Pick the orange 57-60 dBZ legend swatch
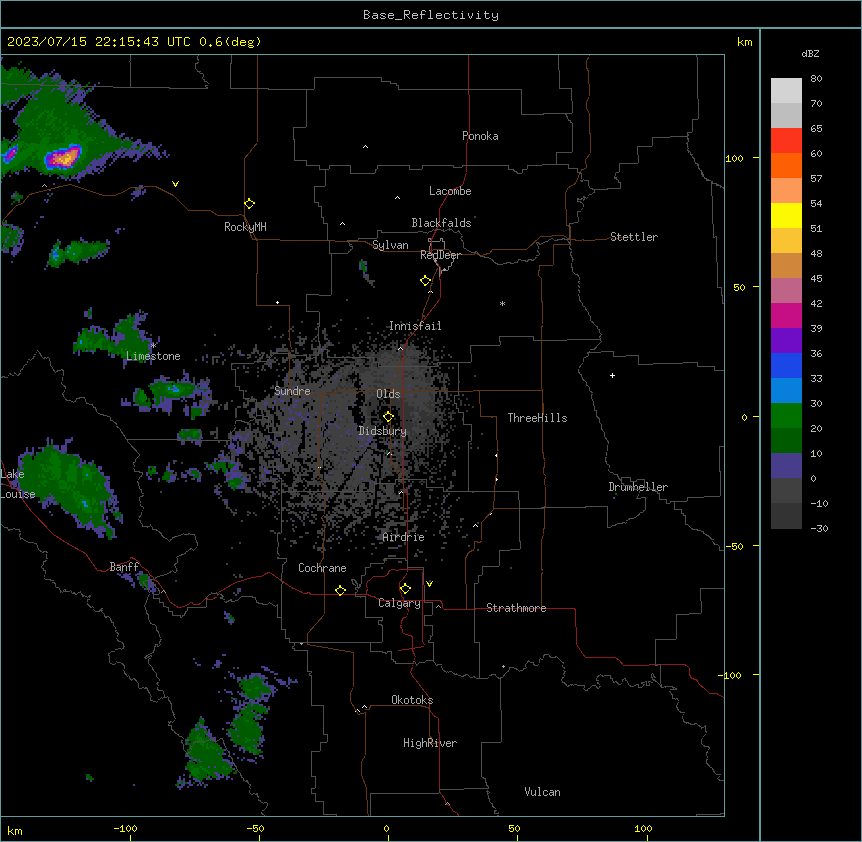The image size is (862, 842). tap(786, 165)
